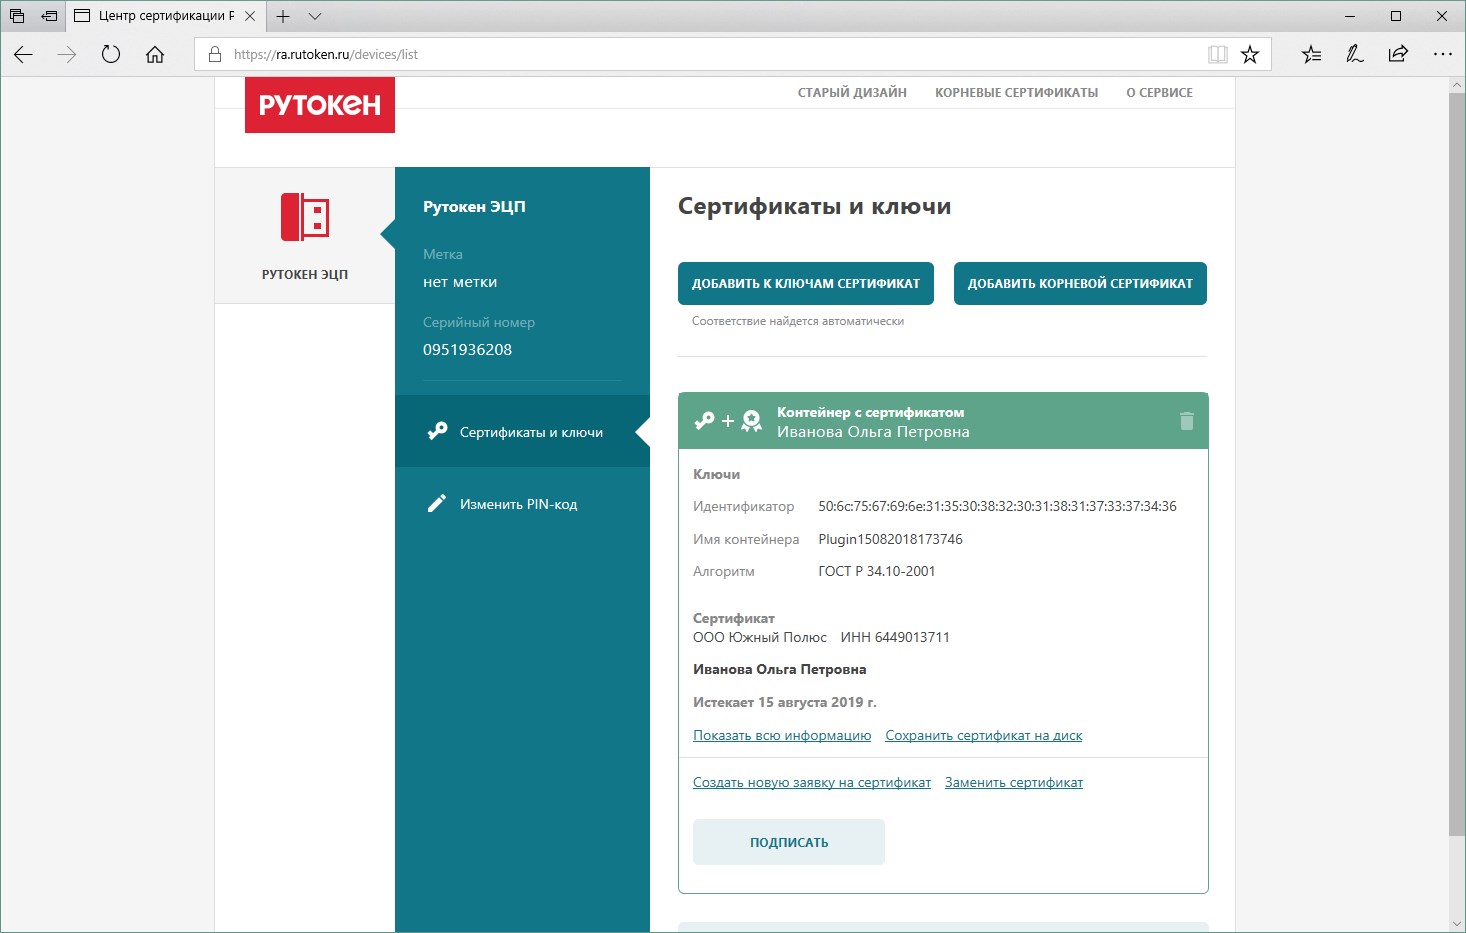Open КОРНЕВЫЕ СЕРТИФИКАТЫ menu item
1466x933 pixels.
click(x=1016, y=92)
